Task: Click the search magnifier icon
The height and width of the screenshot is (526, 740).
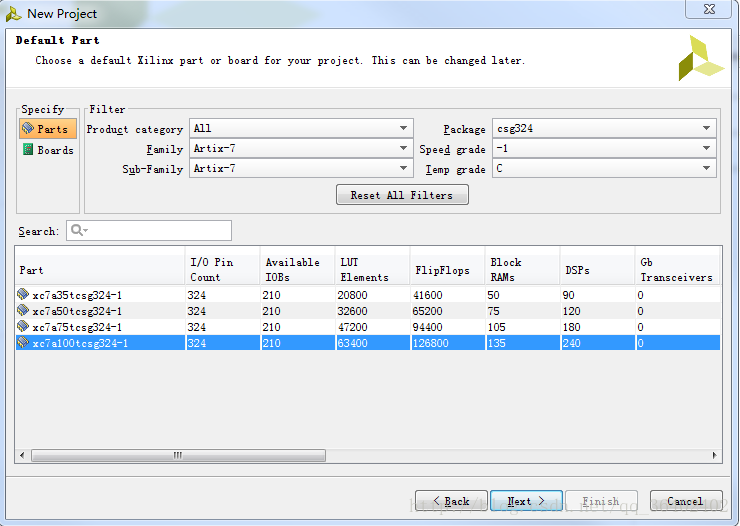Action: [x=76, y=230]
